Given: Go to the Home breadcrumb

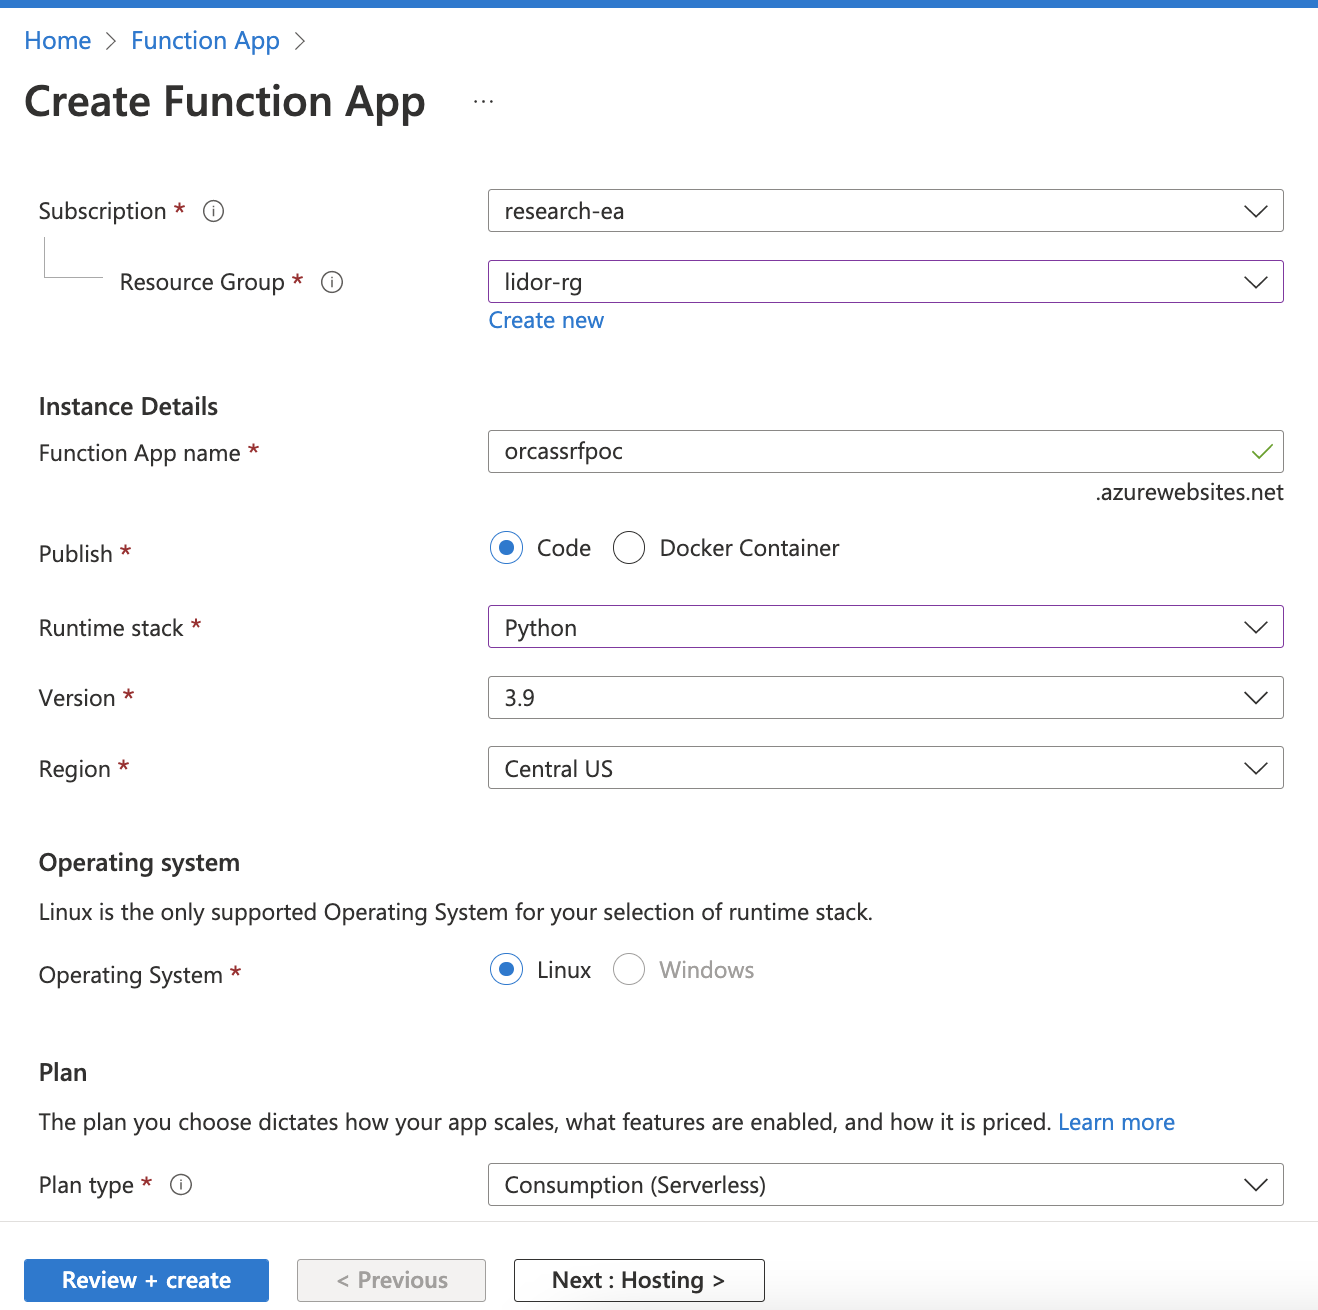Looking at the screenshot, I should click(x=58, y=41).
